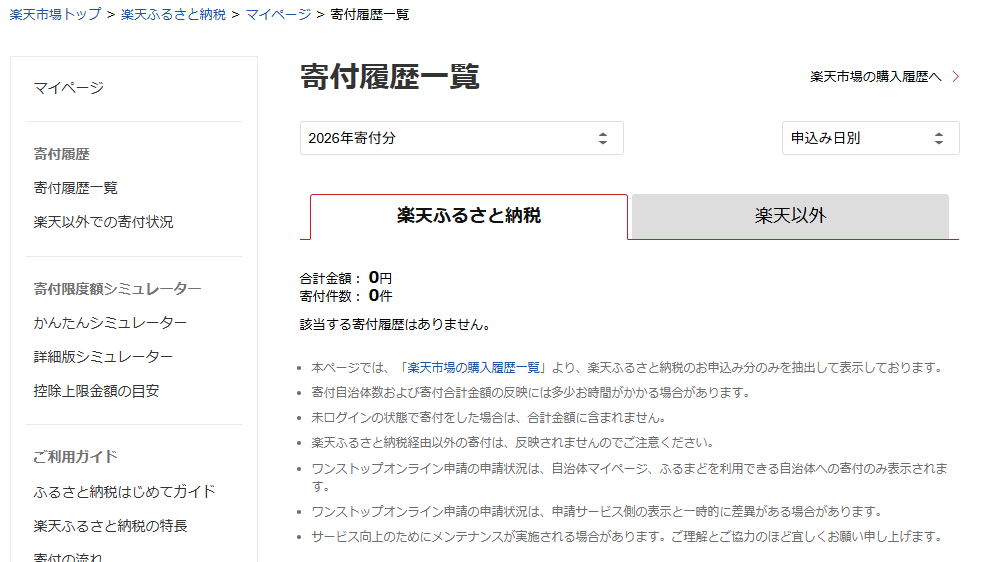
Task: Click 楽天ふるさと納税の特長 sidebar link
Action: (x=110, y=526)
